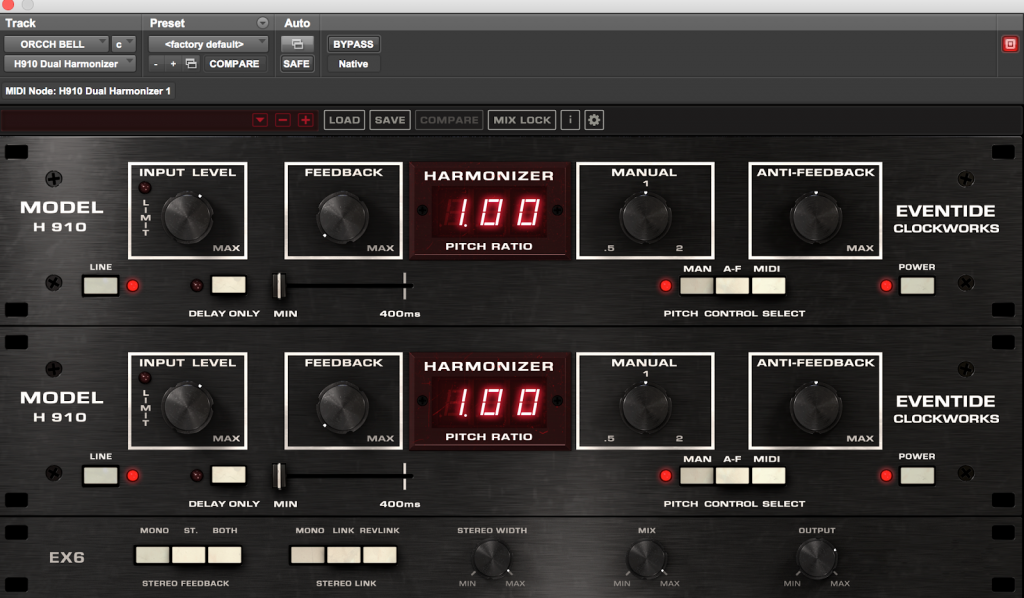Viewport: 1024px width, 598px height.
Task: Toggle the lower unit's Delay Only button
Action: [229, 475]
